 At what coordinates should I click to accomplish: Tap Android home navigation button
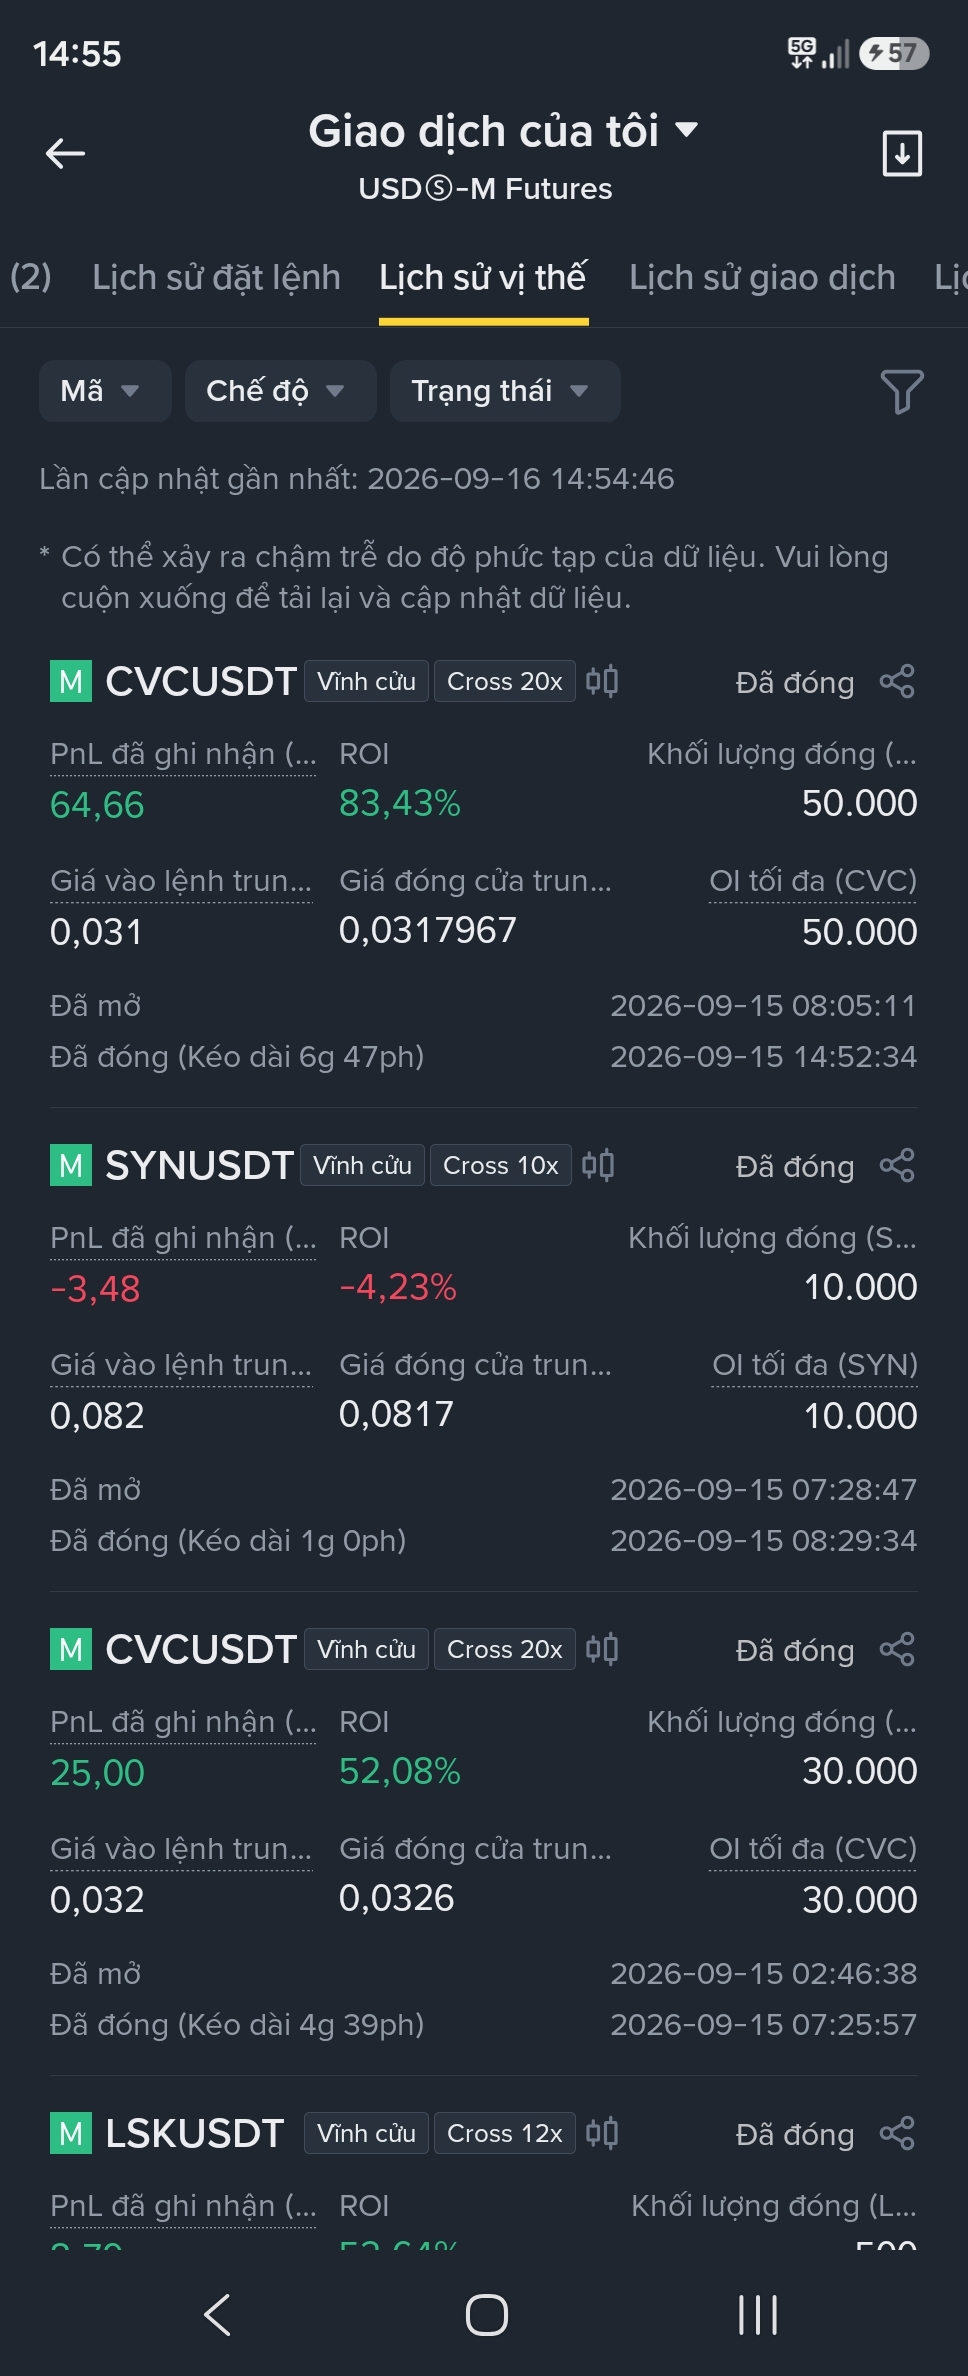(486, 2314)
